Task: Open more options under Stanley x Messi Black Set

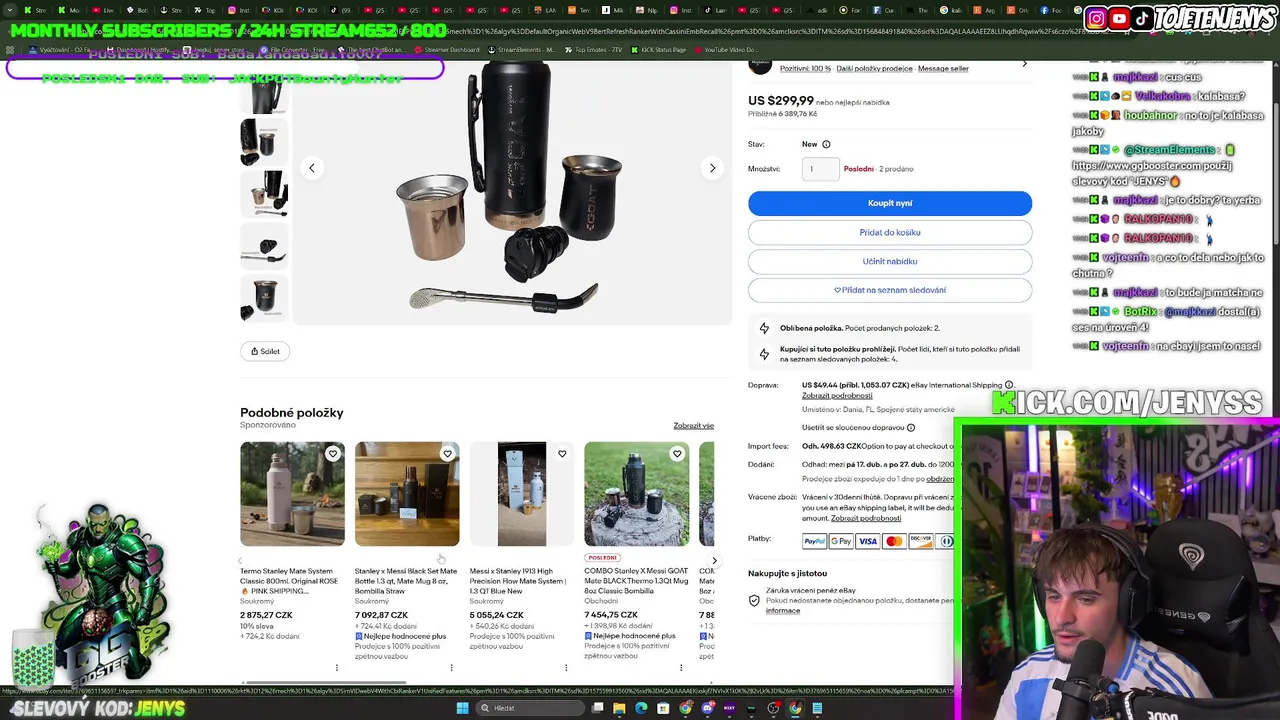Action: 451,667
